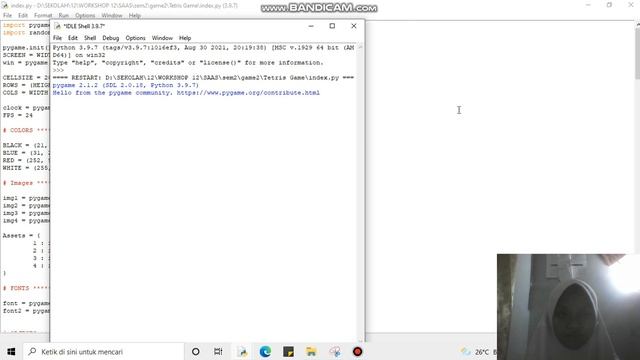The image size is (640, 360).
Task: Click the pygame contribute URL in shell
Action: (x=248, y=93)
